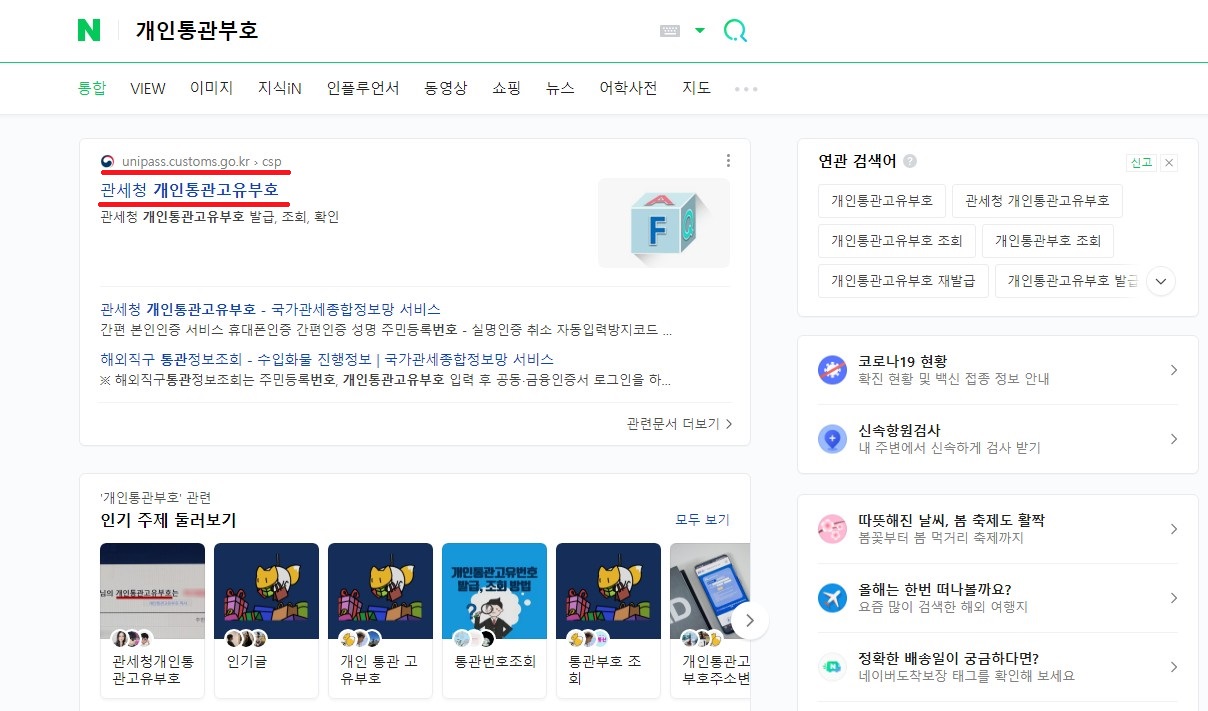Select related search 개인통관고유부호
This screenshot has height=711, width=1208.
[881, 201]
